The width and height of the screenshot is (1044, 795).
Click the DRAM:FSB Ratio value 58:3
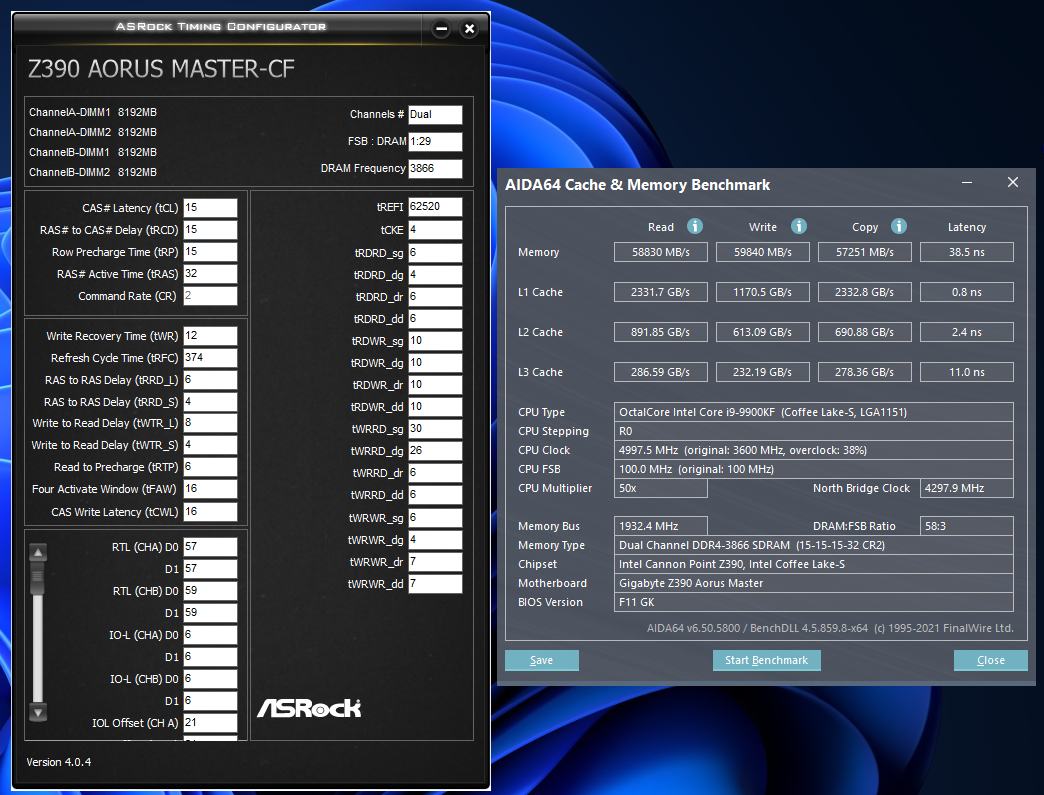[x=967, y=526]
